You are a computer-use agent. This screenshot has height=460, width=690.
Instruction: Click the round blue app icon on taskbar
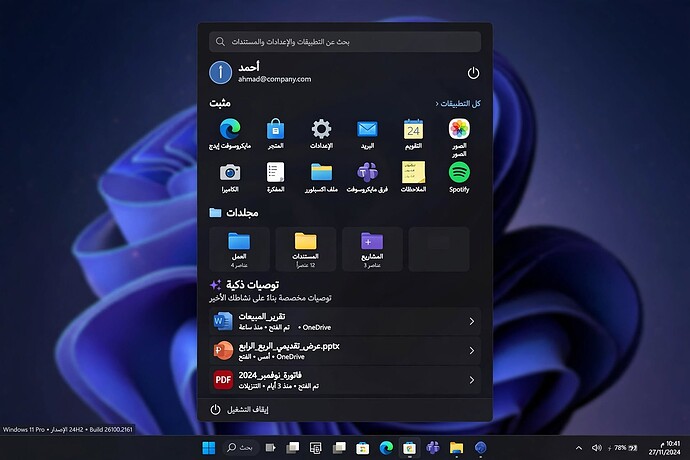[x=481, y=448]
